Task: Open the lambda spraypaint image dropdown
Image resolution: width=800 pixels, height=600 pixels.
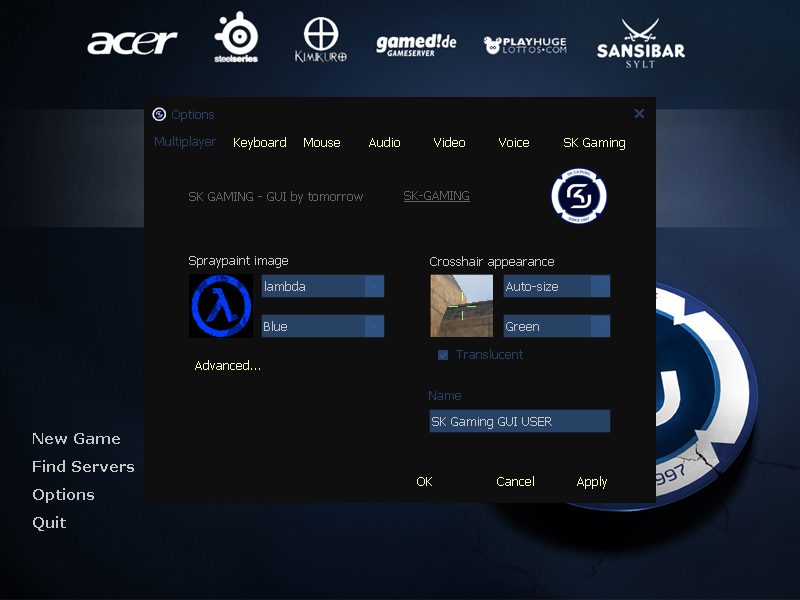Action: [322, 287]
